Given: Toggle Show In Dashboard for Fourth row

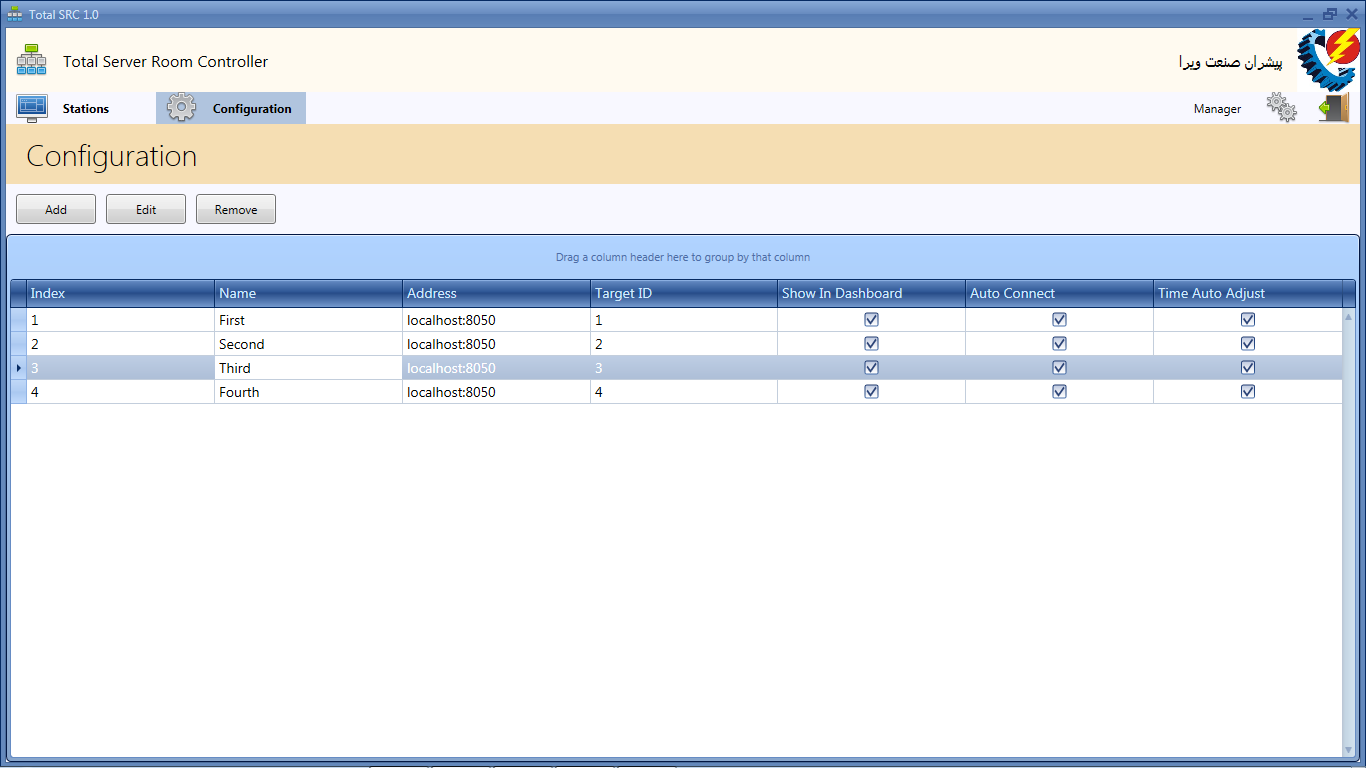Looking at the screenshot, I should click(x=871, y=392).
